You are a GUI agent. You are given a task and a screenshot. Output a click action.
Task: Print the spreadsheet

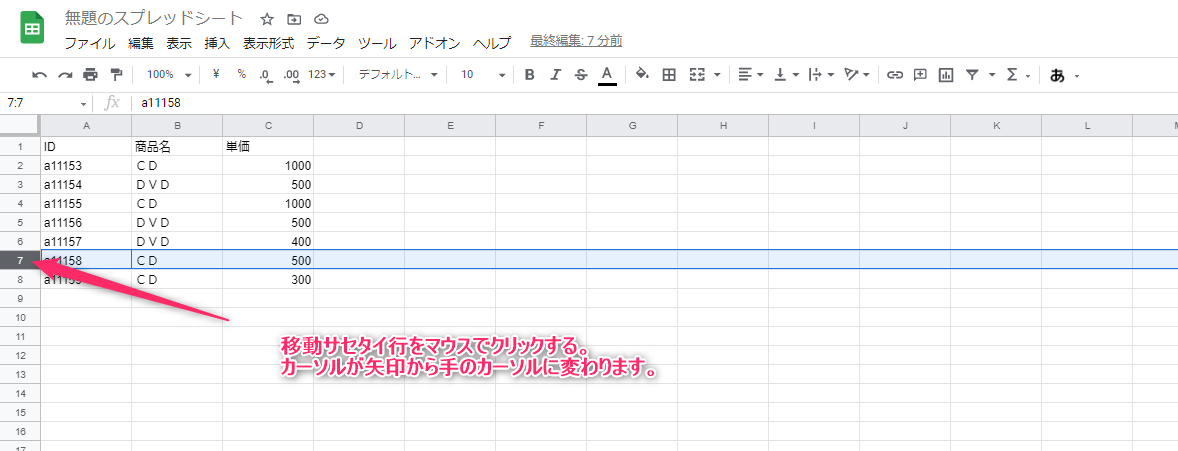click(91, 74)
